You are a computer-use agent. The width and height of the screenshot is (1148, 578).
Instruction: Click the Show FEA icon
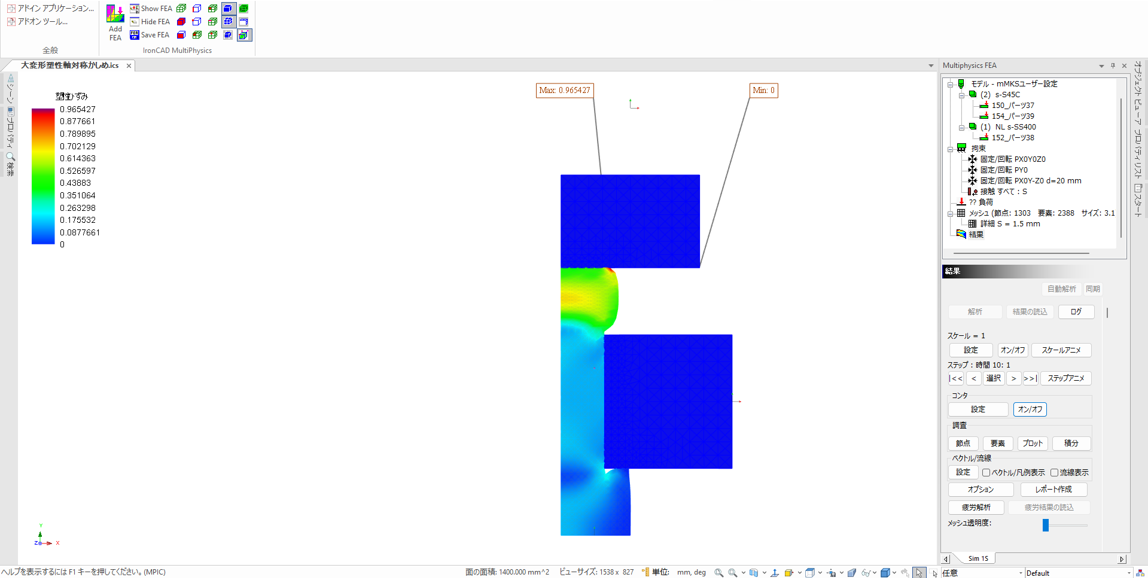(135, 8)
